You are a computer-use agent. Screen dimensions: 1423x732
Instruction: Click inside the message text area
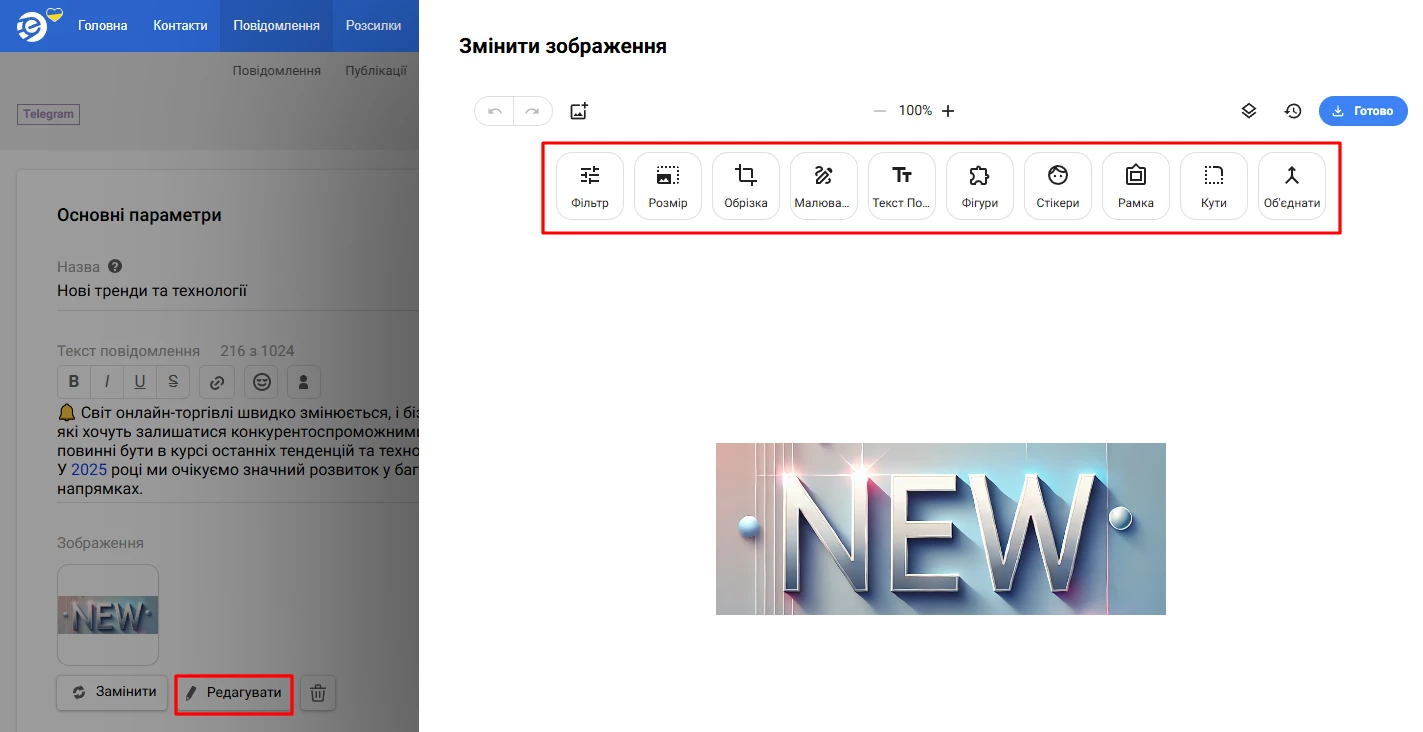237,451
